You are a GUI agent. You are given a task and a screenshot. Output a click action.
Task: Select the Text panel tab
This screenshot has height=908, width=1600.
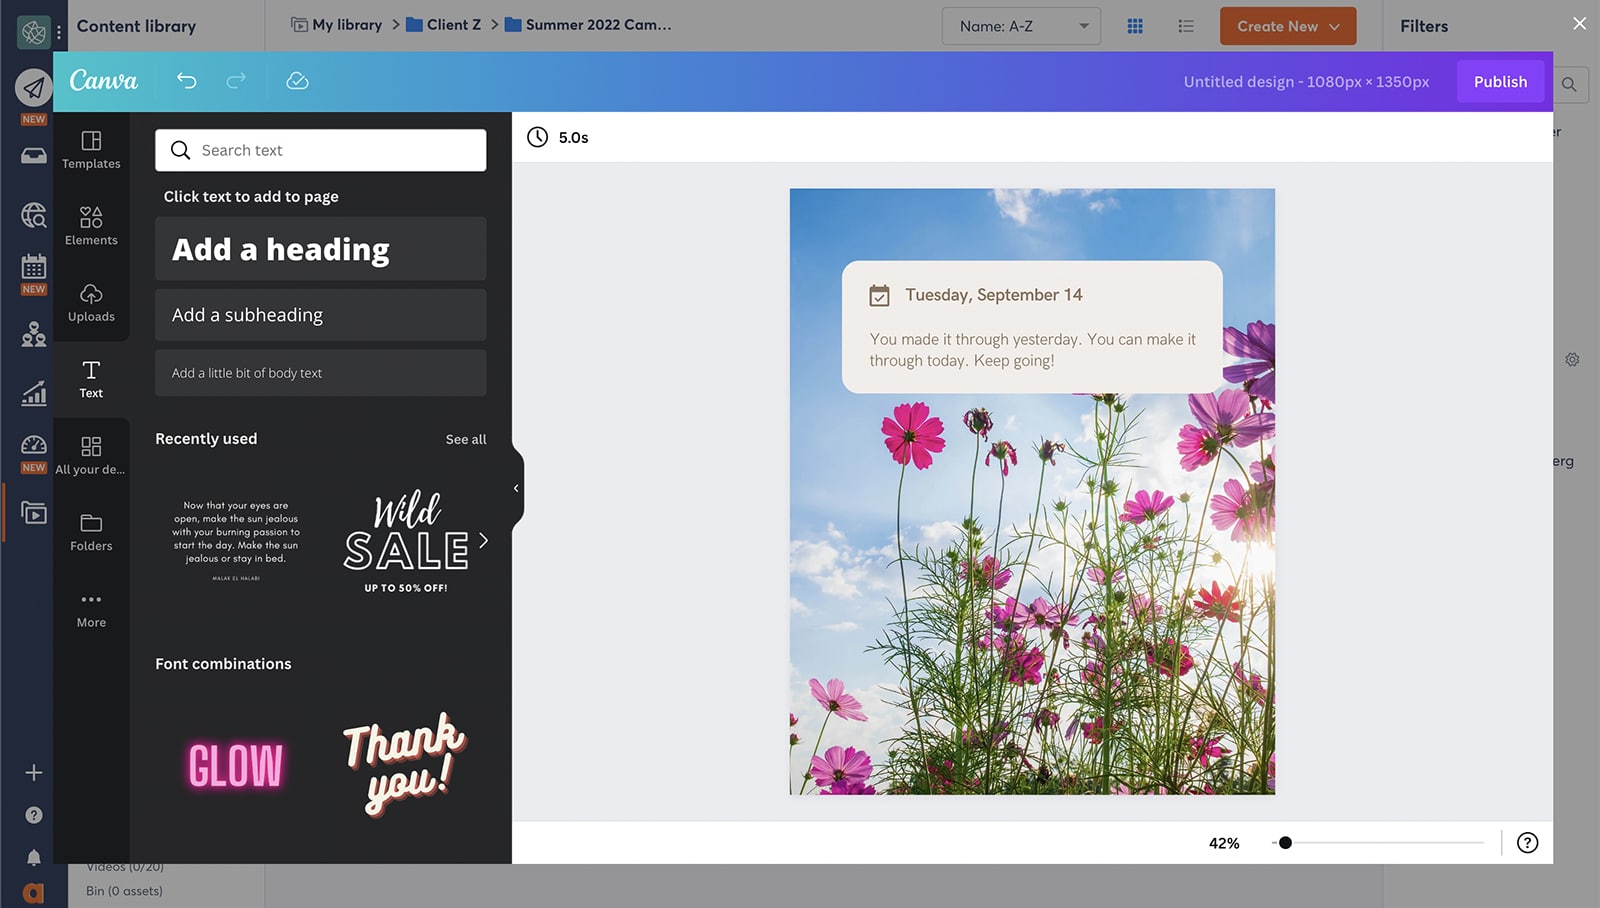pos(91,379)
